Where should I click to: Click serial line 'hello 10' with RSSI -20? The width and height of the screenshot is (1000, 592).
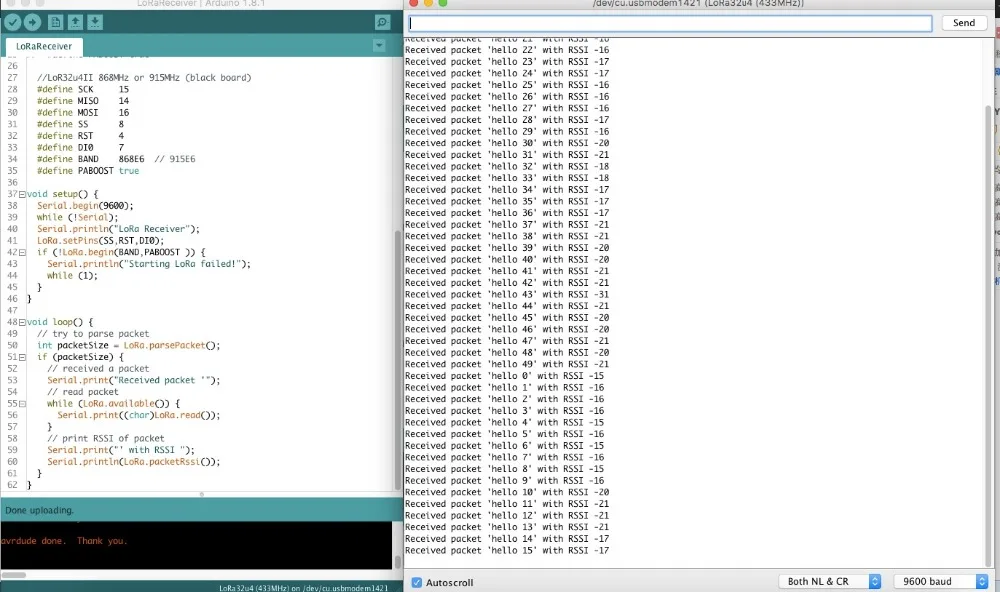pos(507,492)
